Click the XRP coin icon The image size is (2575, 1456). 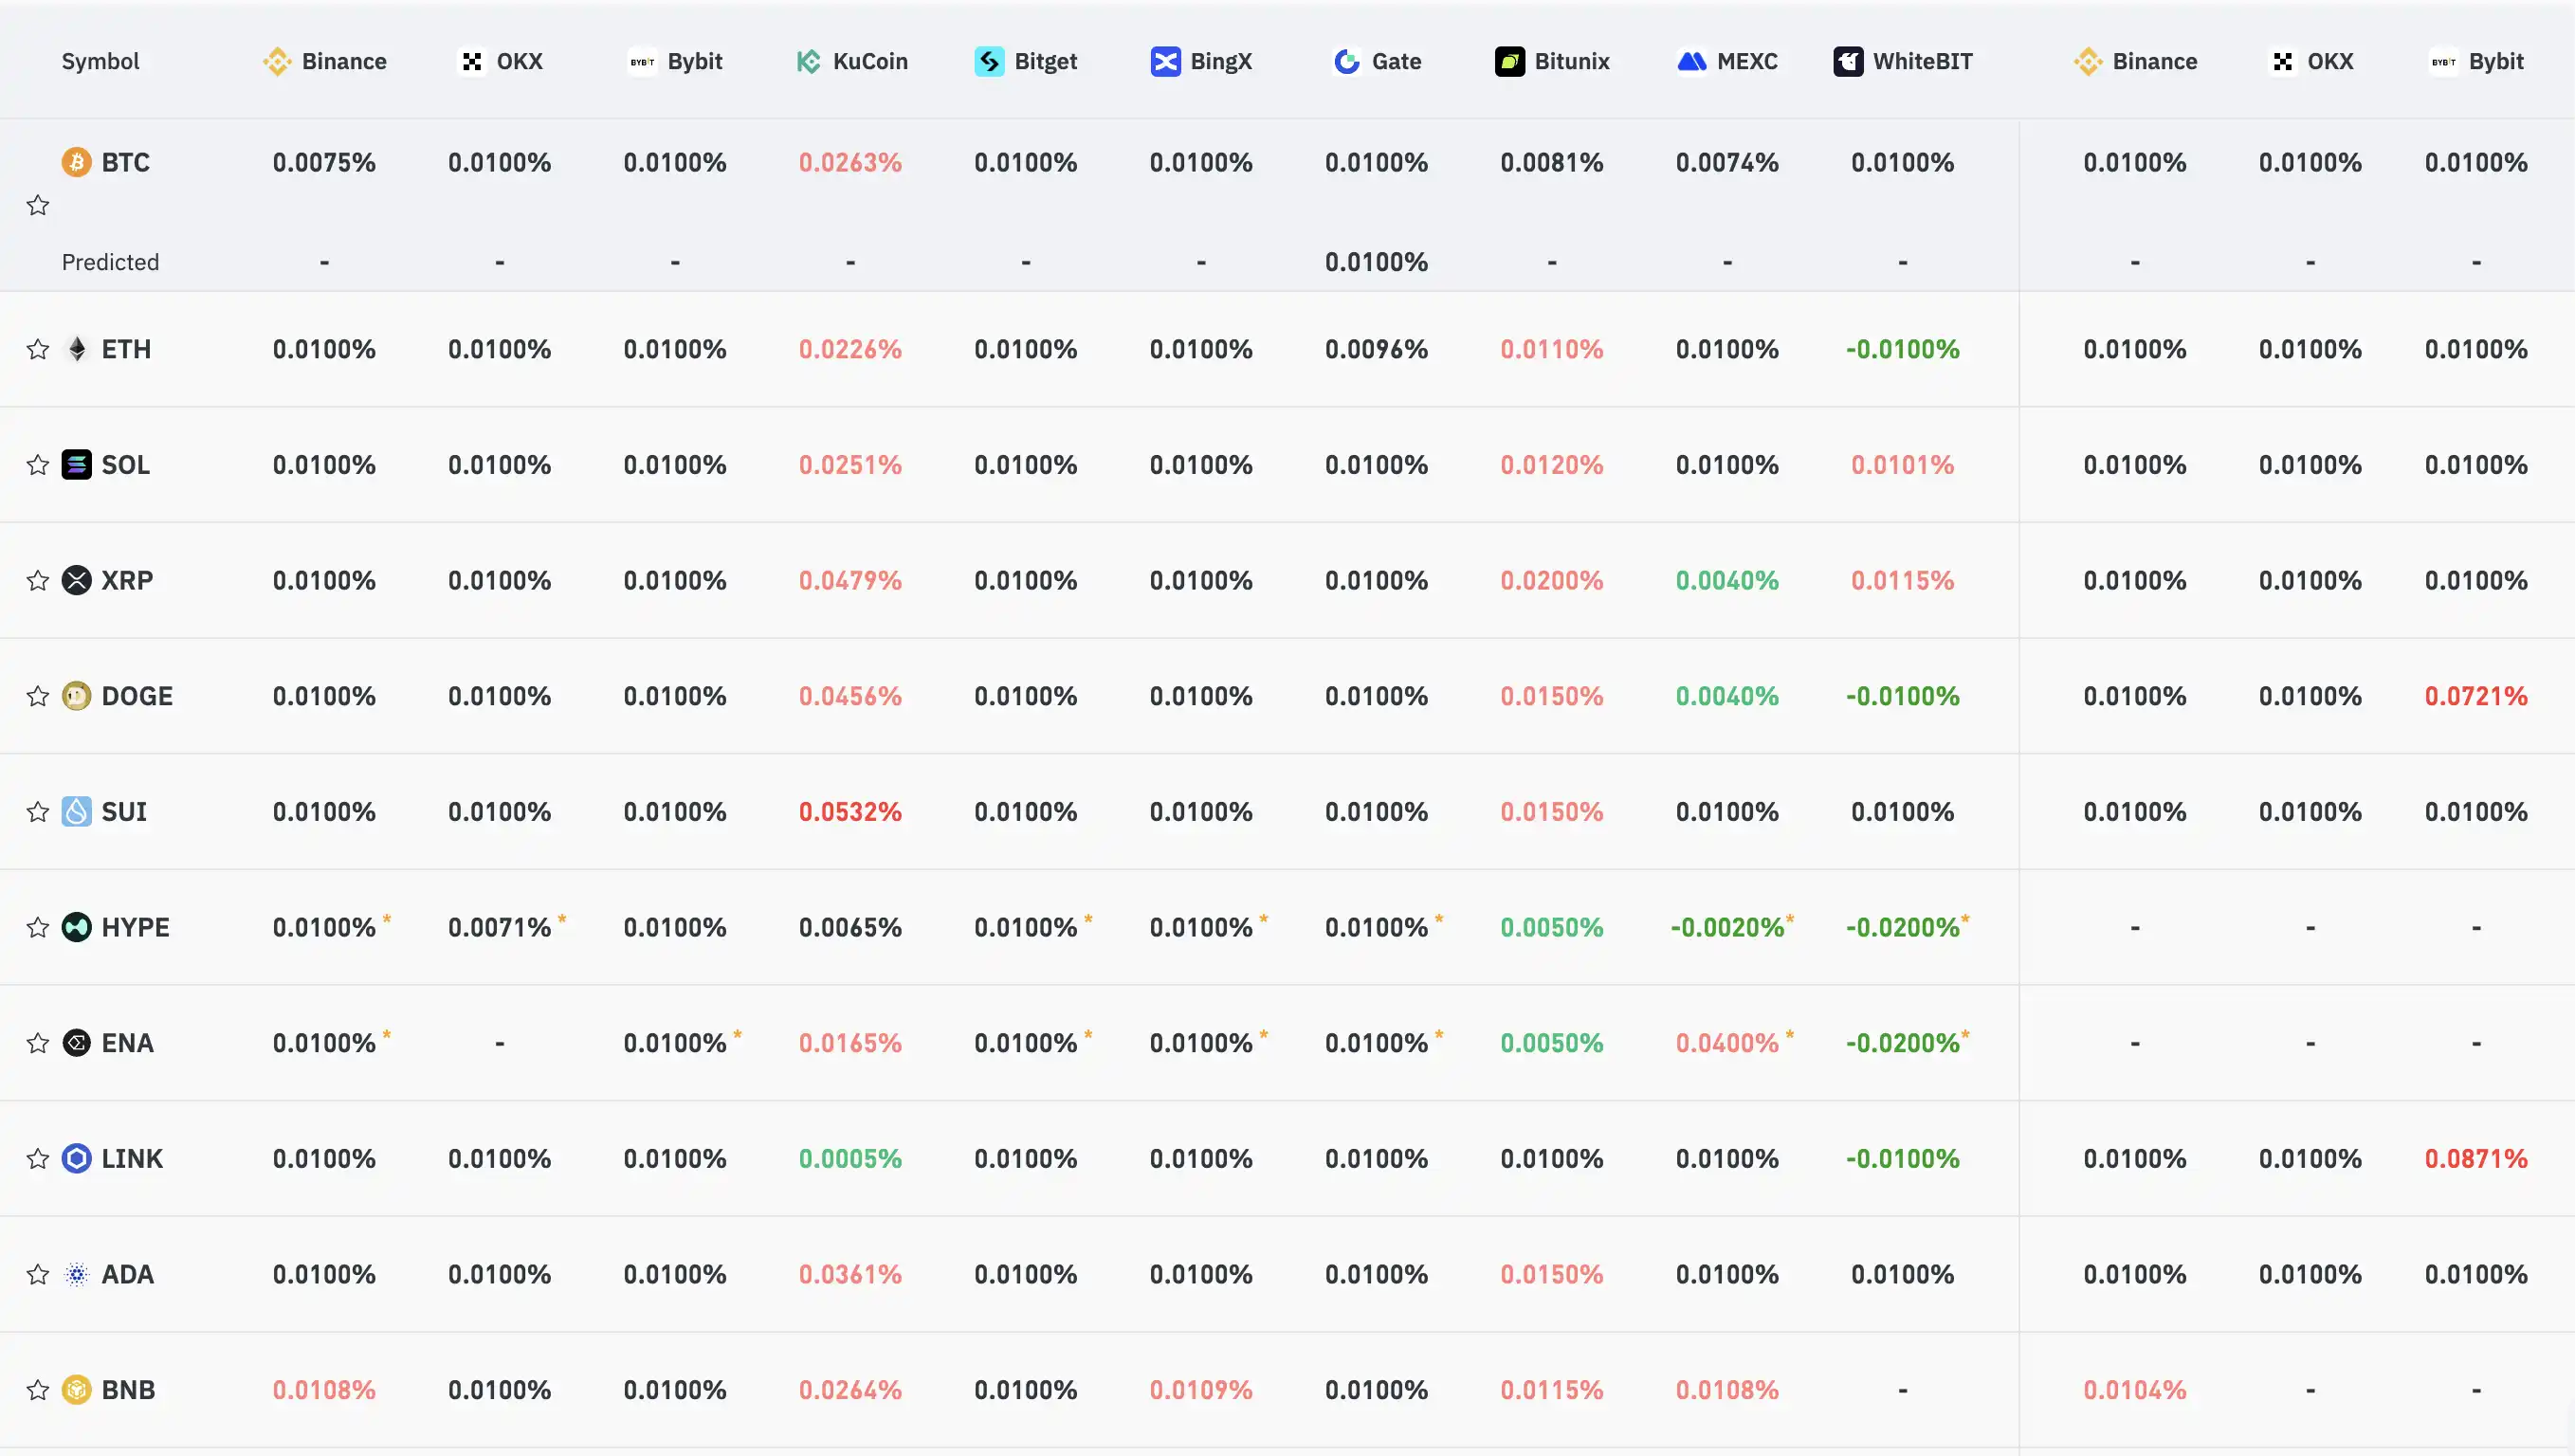[x=76, y=580]
